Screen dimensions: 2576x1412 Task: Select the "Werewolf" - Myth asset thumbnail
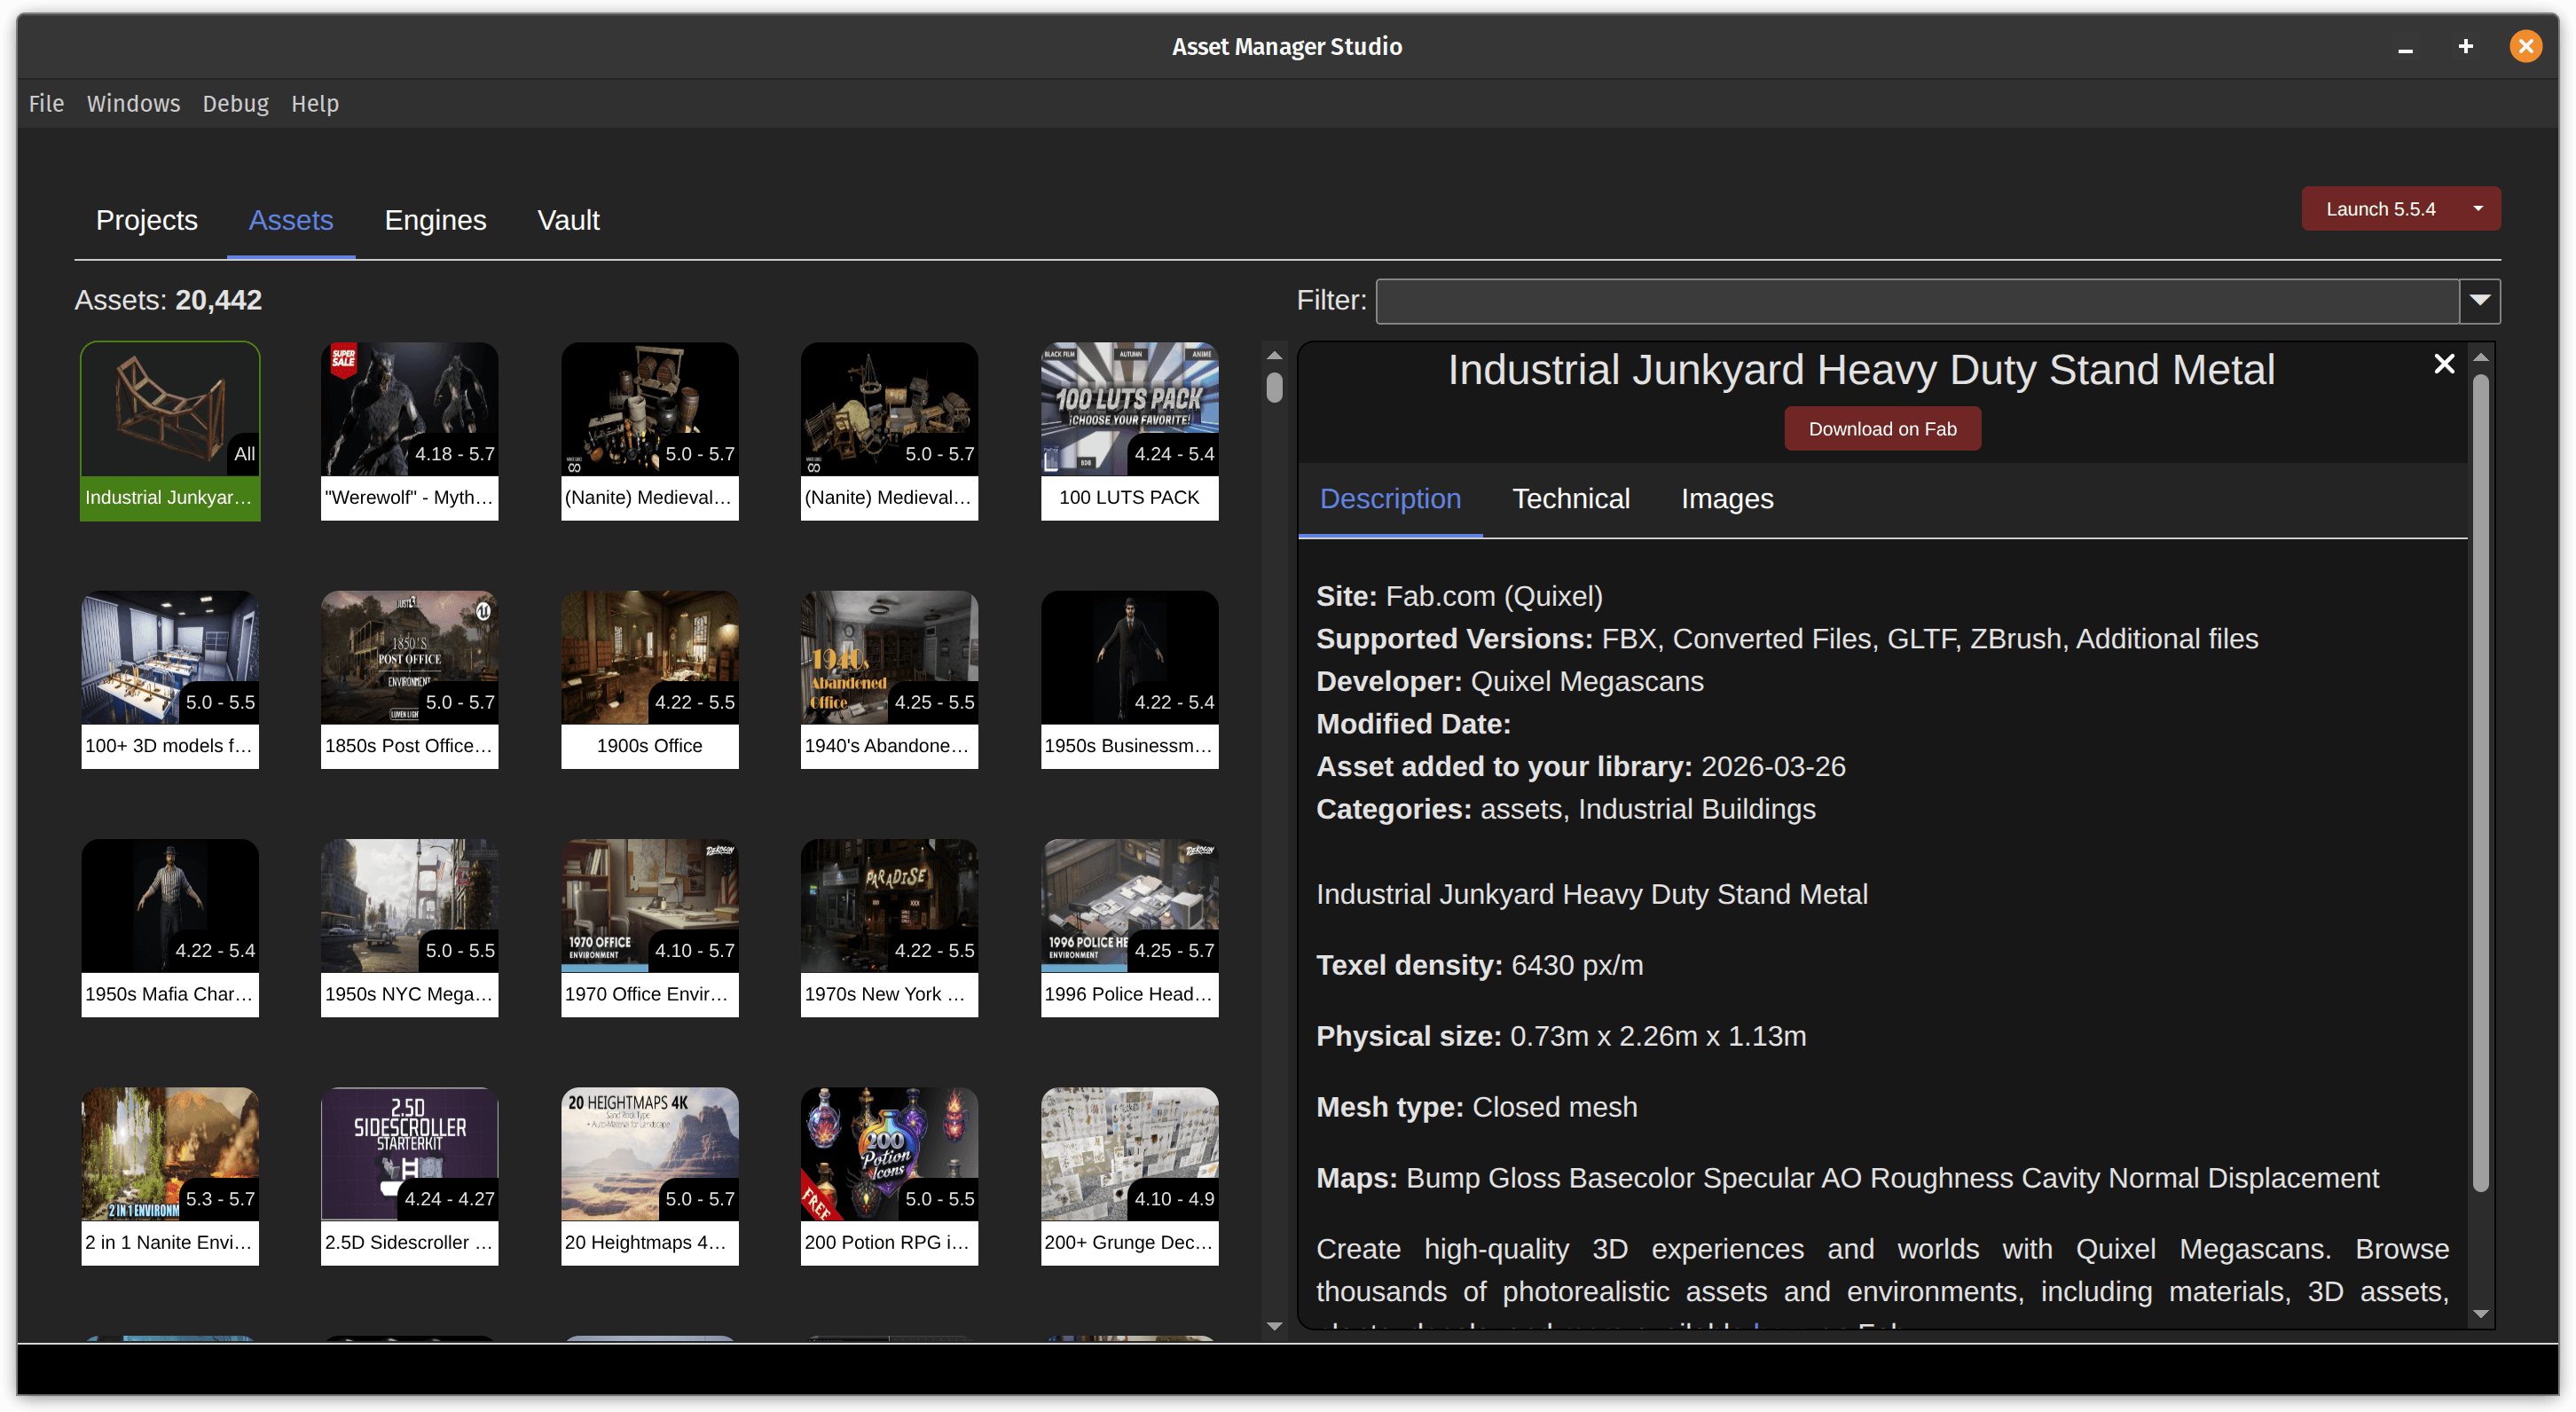409,431
